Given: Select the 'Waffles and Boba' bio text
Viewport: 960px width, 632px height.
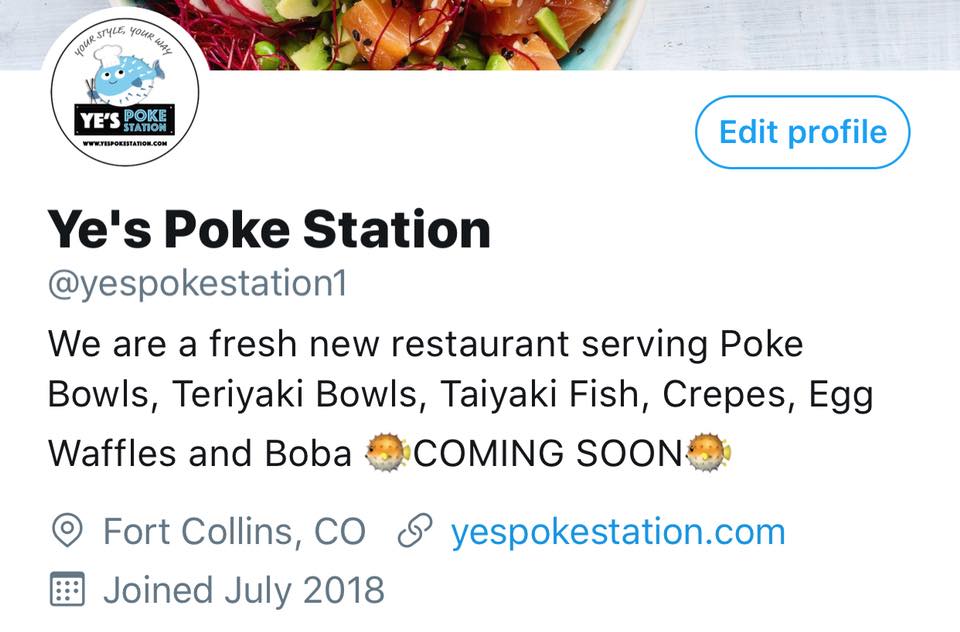Looking at the screenshot, I should 200,454.
